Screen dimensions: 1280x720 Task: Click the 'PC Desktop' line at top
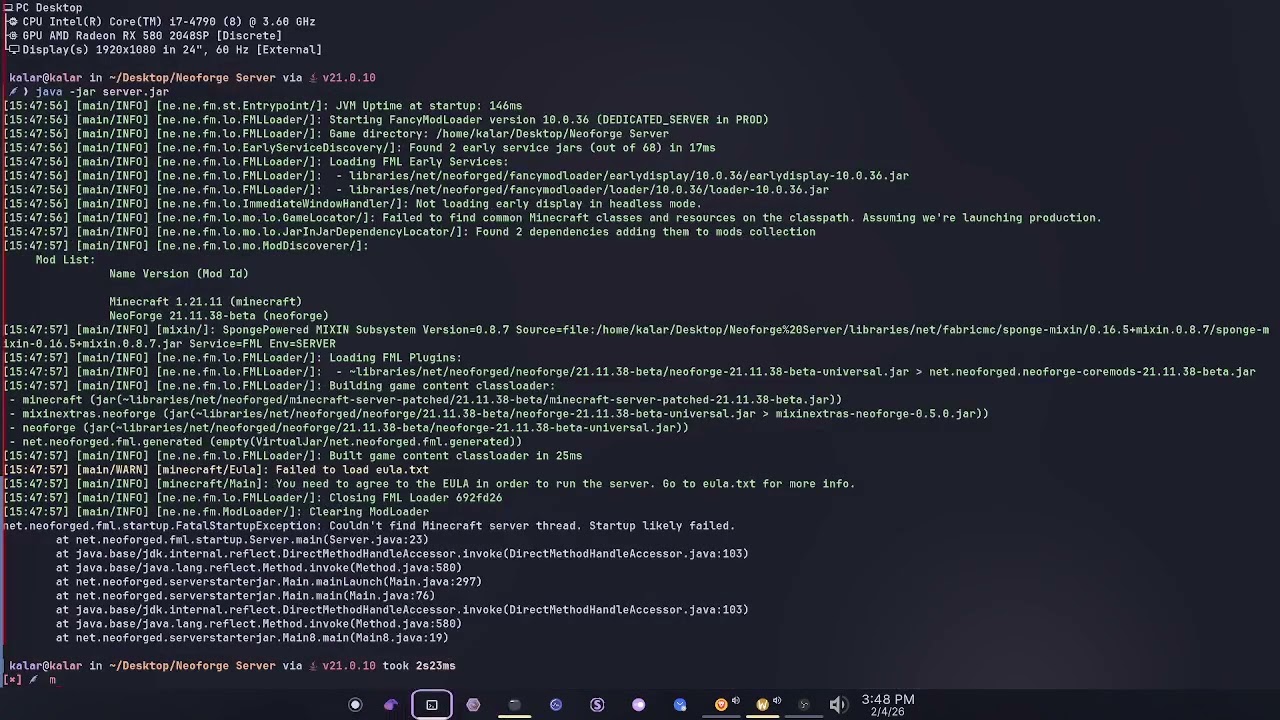(x=43, y=7)
